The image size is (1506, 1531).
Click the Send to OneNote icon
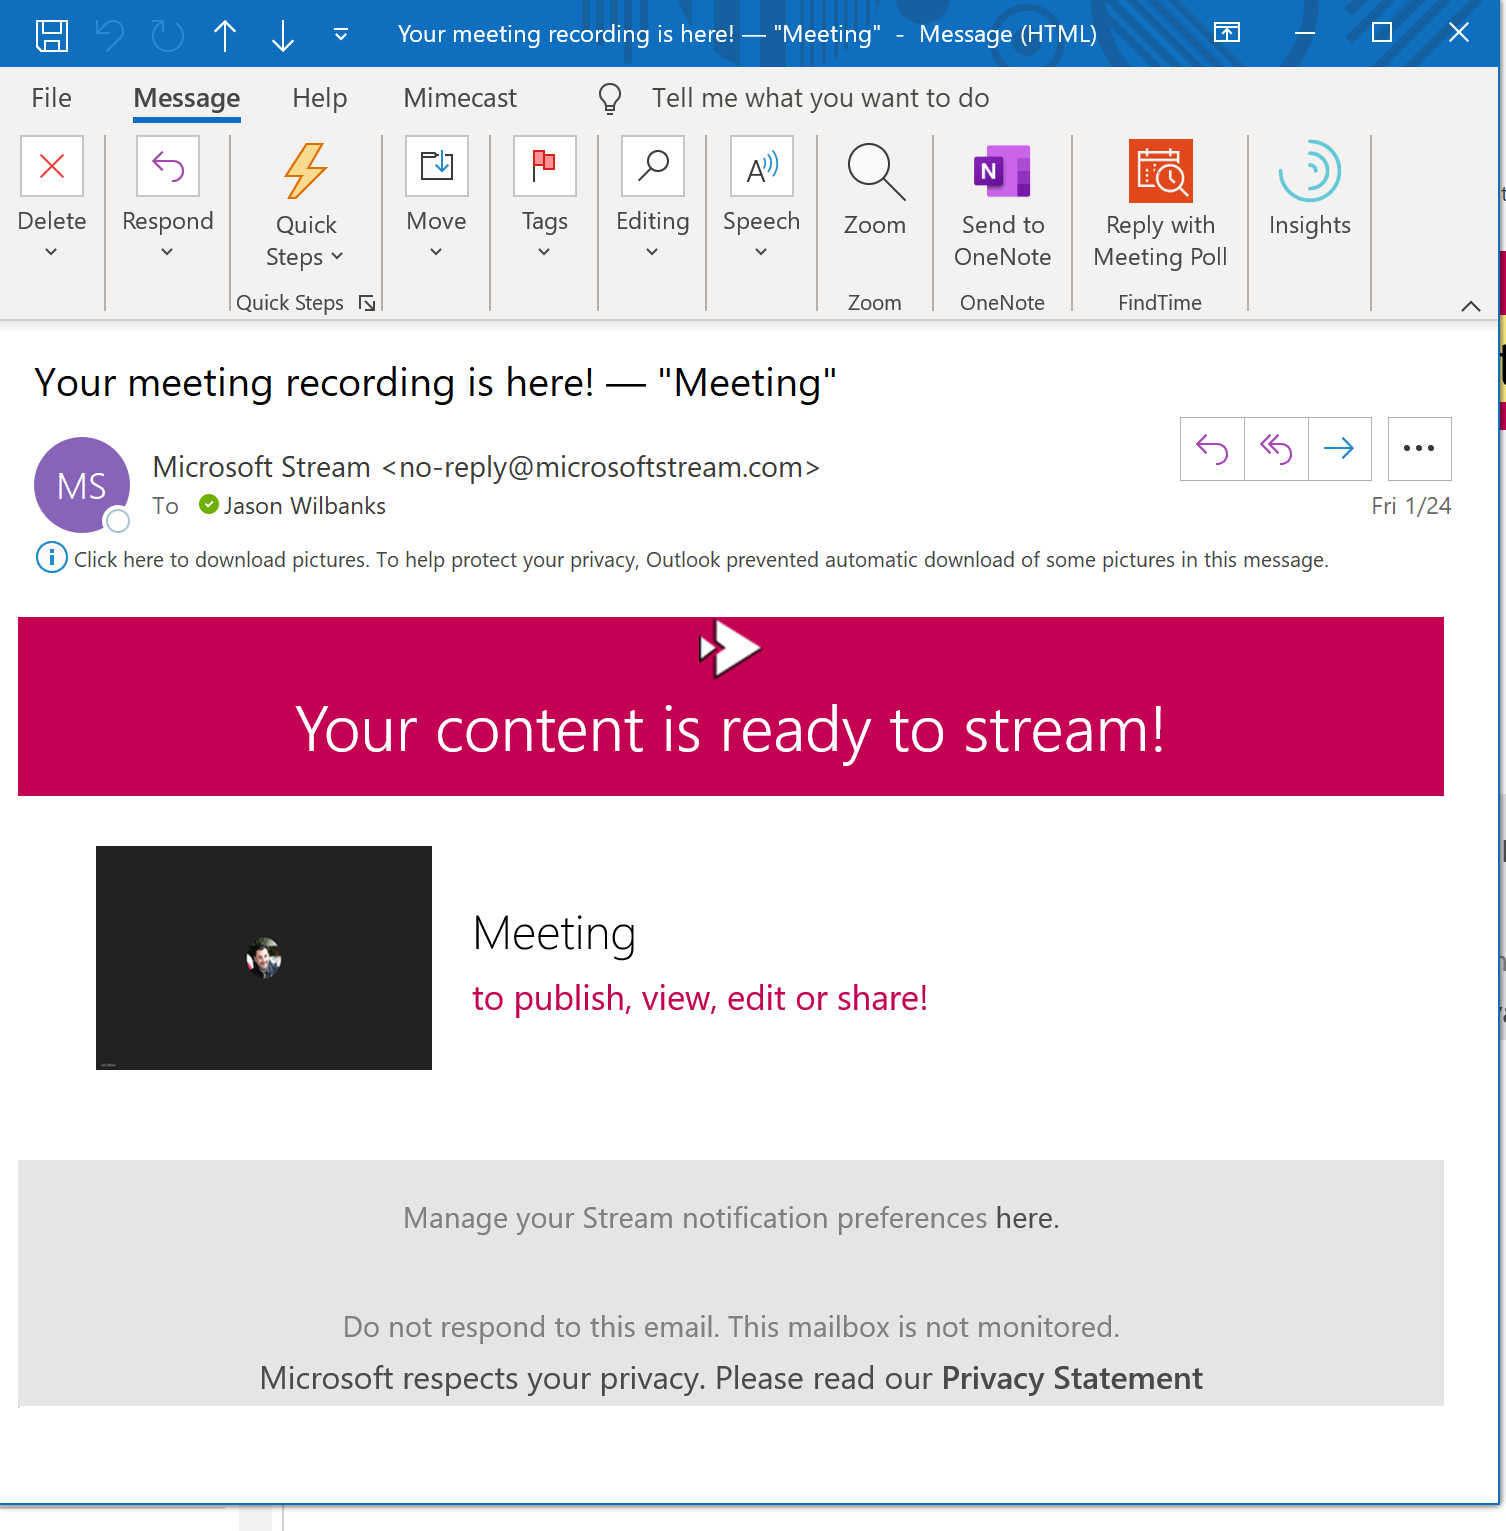1003,171
